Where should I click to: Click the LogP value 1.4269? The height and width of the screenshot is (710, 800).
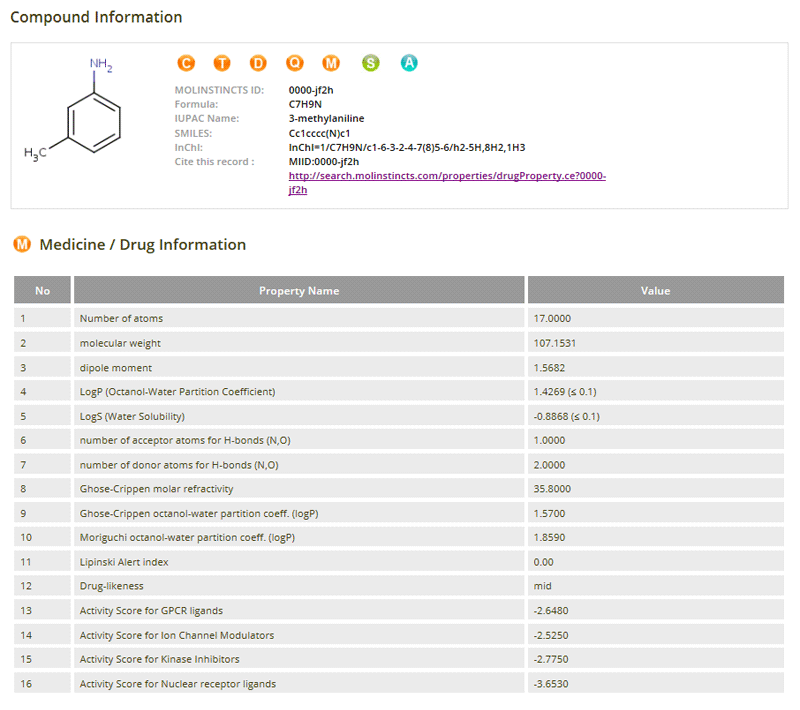click(x=565, y=392)
